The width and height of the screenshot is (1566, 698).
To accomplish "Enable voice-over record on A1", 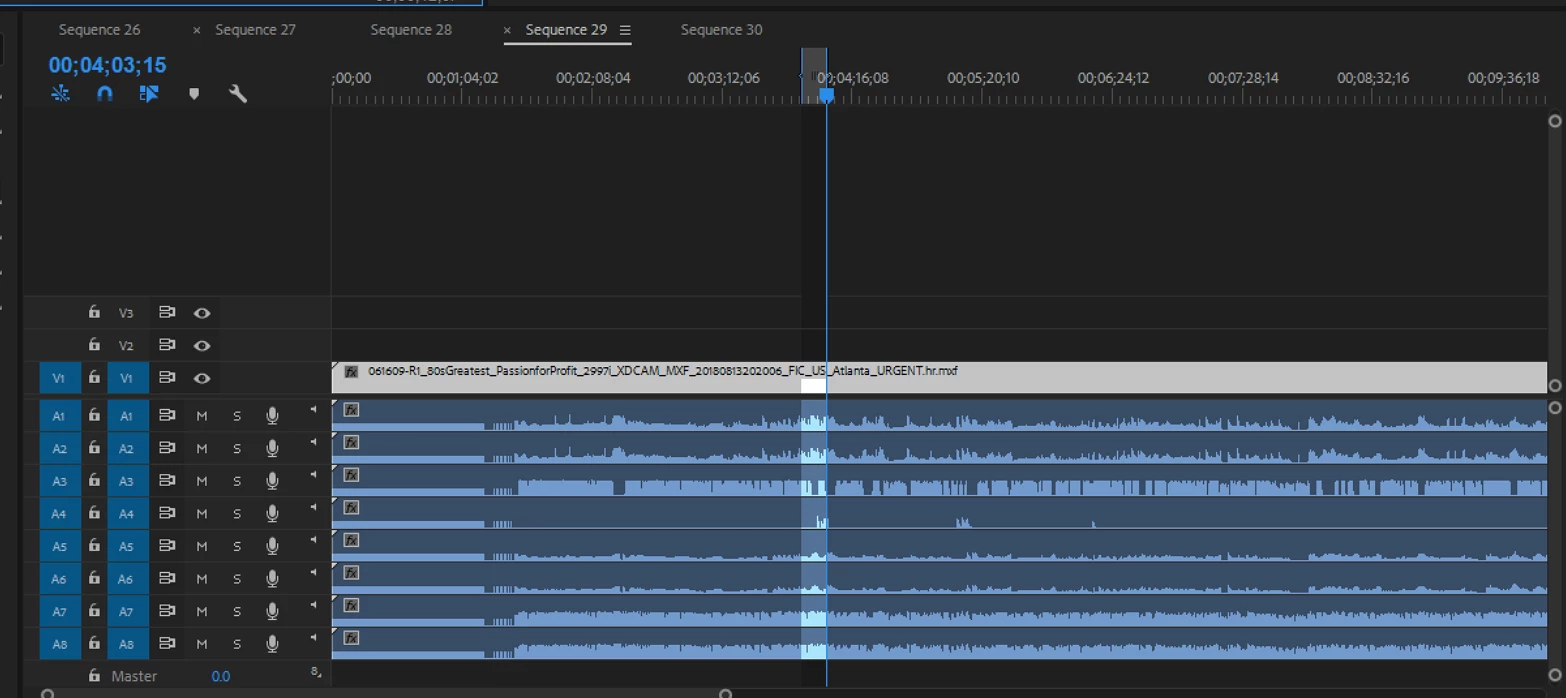I will 272,416.
